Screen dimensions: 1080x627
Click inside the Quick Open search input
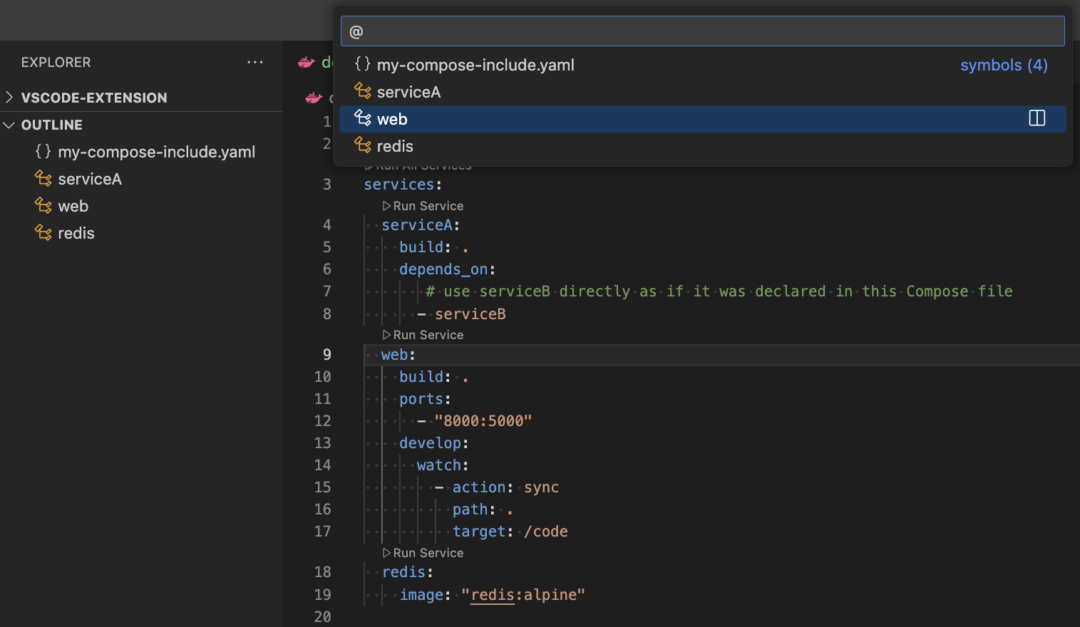coord(700,30)
